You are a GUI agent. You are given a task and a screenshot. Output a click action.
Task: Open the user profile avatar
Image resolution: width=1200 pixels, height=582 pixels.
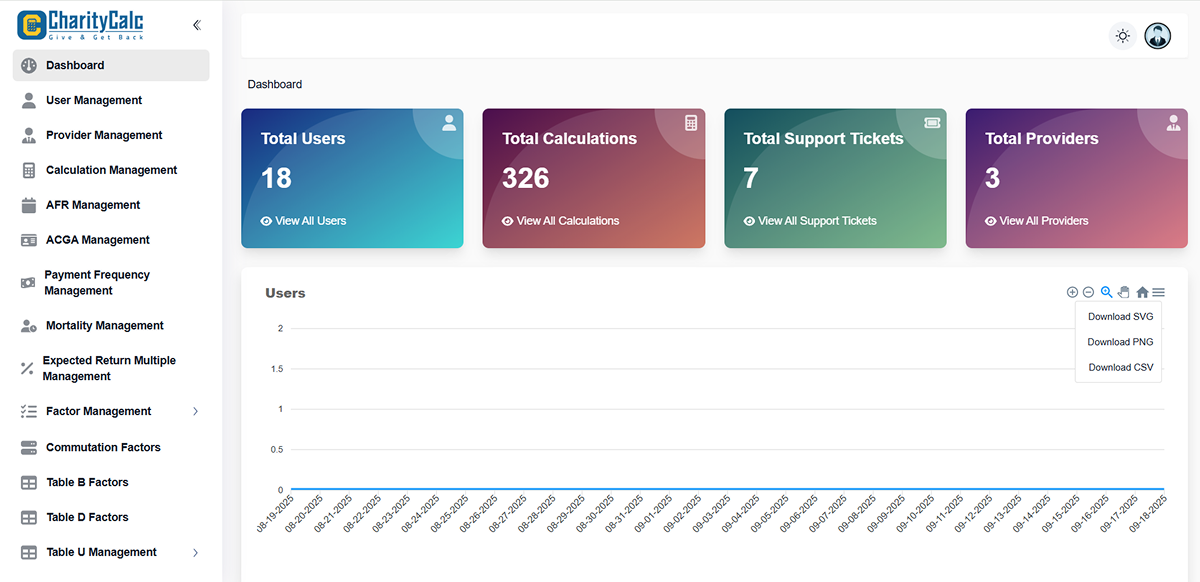click(x=1157, y=36)
